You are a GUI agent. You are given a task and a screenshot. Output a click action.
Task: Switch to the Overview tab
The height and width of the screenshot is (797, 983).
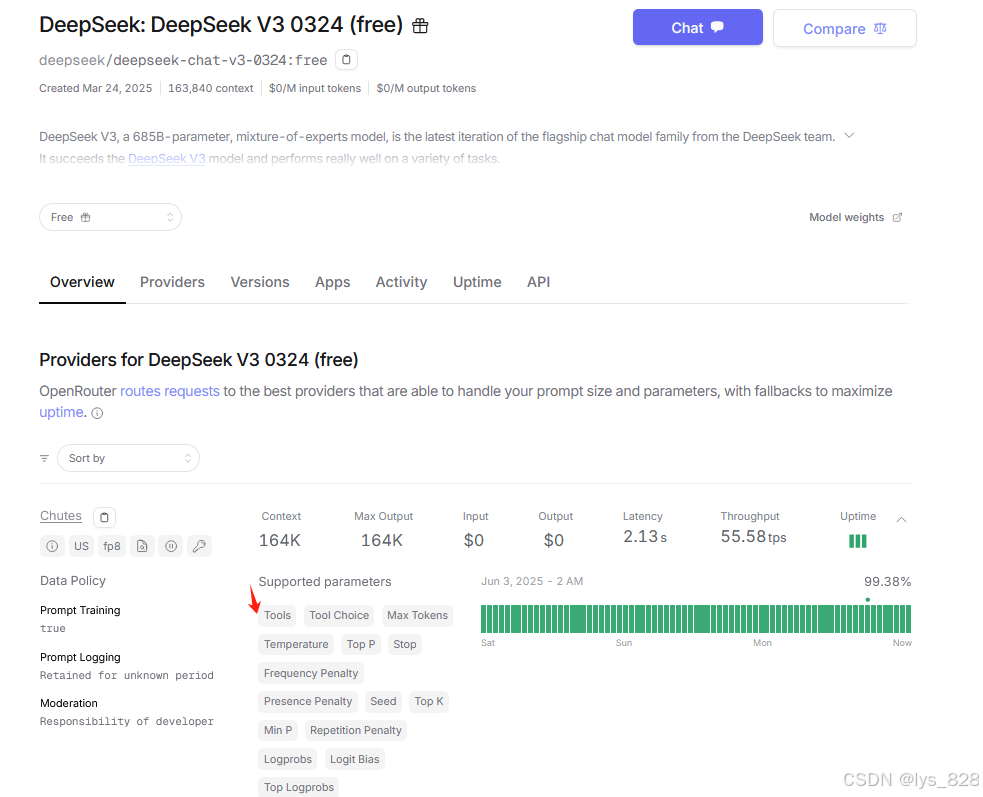(x=82, y=282)
